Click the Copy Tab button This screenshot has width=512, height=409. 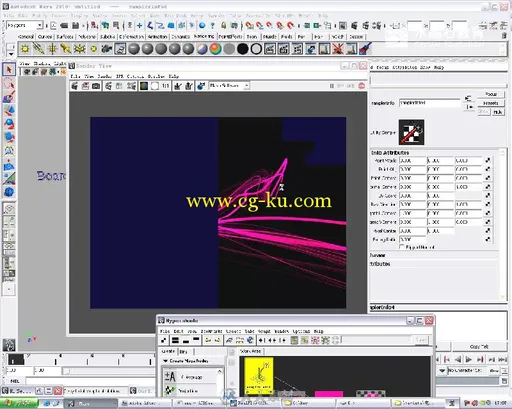point(479,347)
